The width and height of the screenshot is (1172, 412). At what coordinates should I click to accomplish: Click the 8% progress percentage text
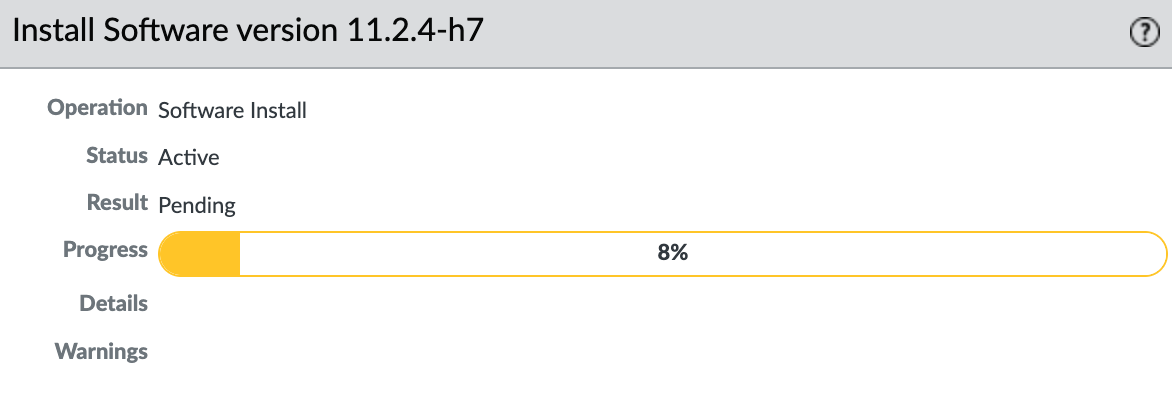[x=673, y=253]
